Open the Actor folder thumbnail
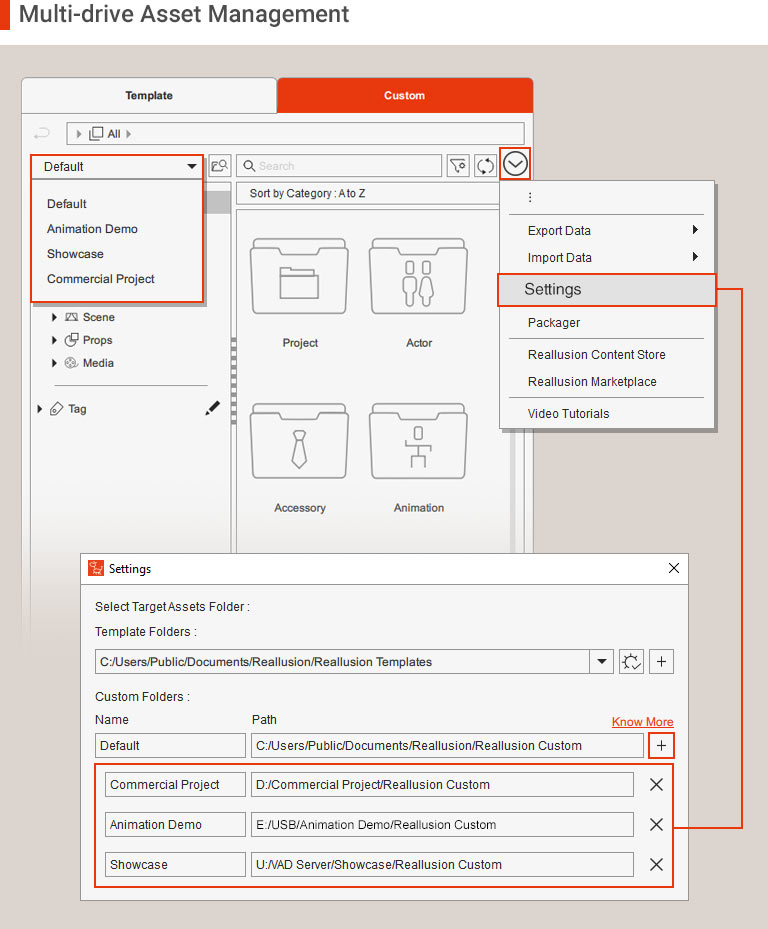Image resolution: width=768 pixels, height=929 pixels. click(419, 292)
